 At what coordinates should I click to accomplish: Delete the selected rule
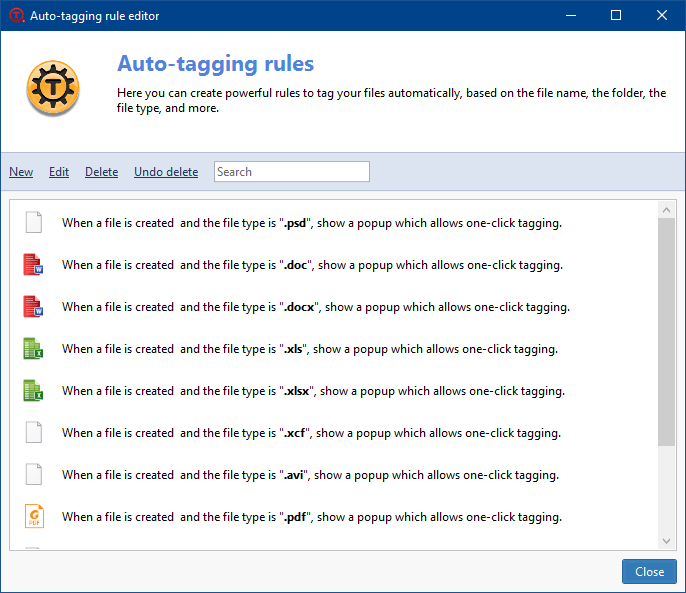pos(101,172)
